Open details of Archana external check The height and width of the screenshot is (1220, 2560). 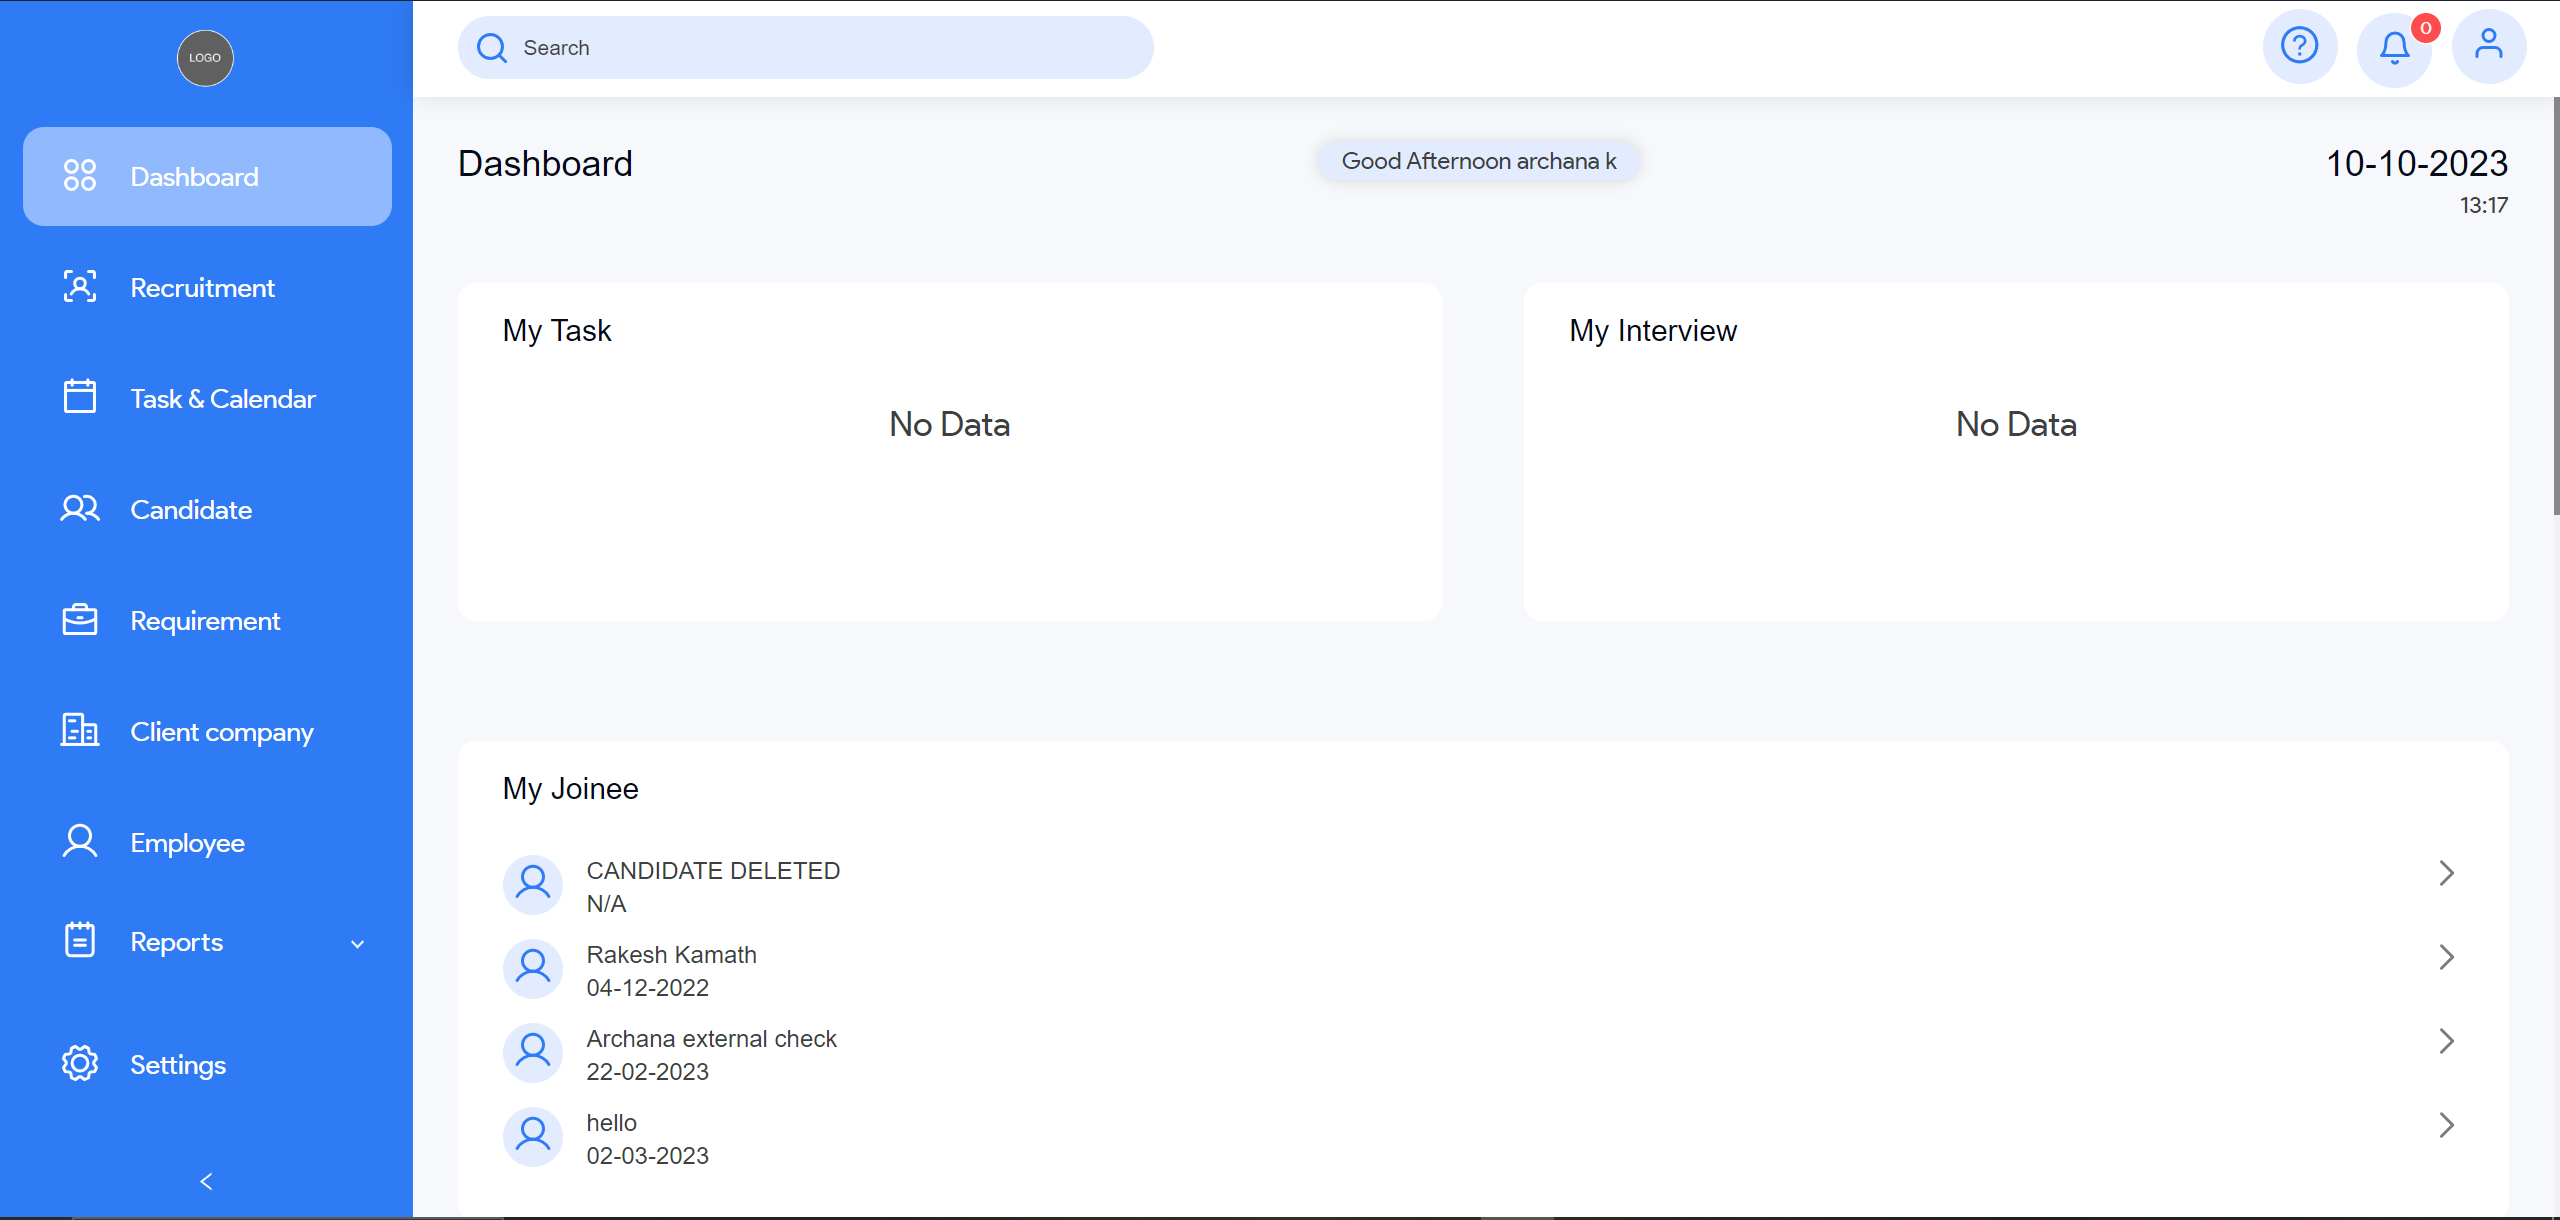[x=2447, y=1041]
